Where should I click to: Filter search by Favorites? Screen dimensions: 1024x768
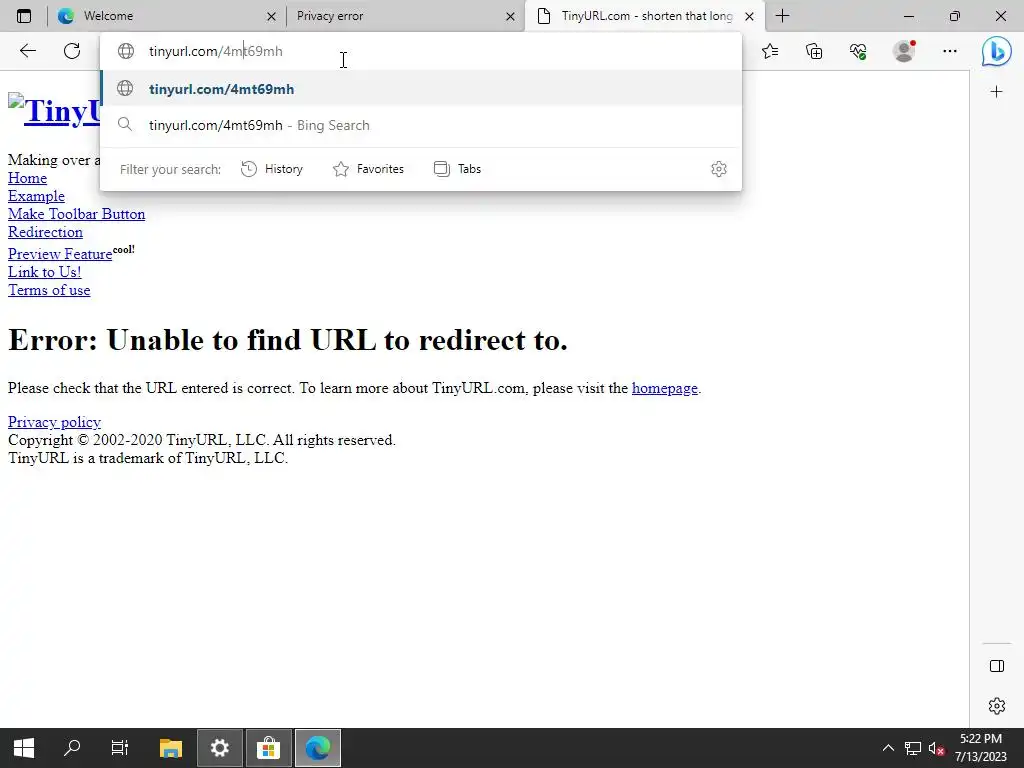368,169
